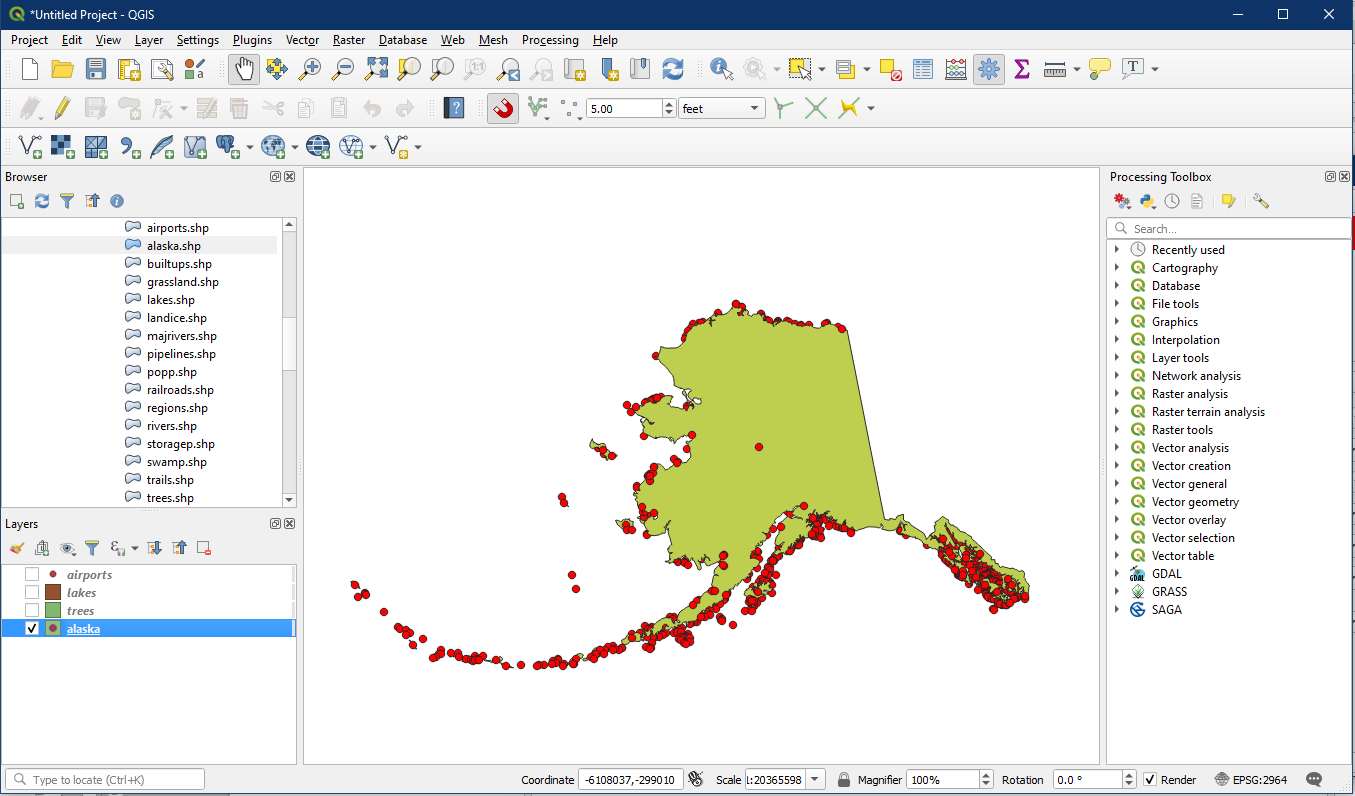Viewport: 1355px width, 796px height.
Task: Save the current project
Action: (96, 69)
